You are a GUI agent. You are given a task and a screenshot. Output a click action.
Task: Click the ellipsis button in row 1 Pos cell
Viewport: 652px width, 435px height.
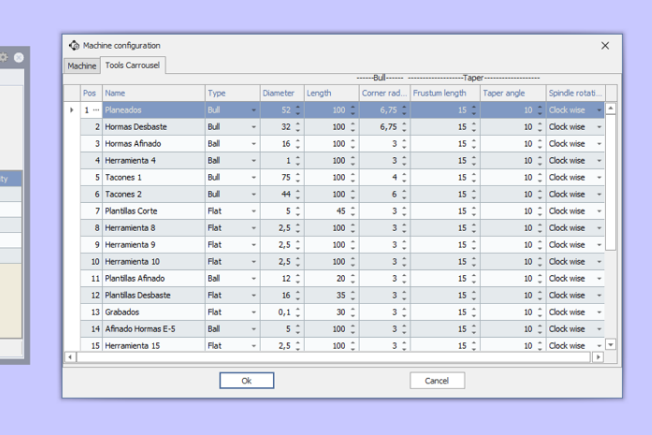click(97, 110)
